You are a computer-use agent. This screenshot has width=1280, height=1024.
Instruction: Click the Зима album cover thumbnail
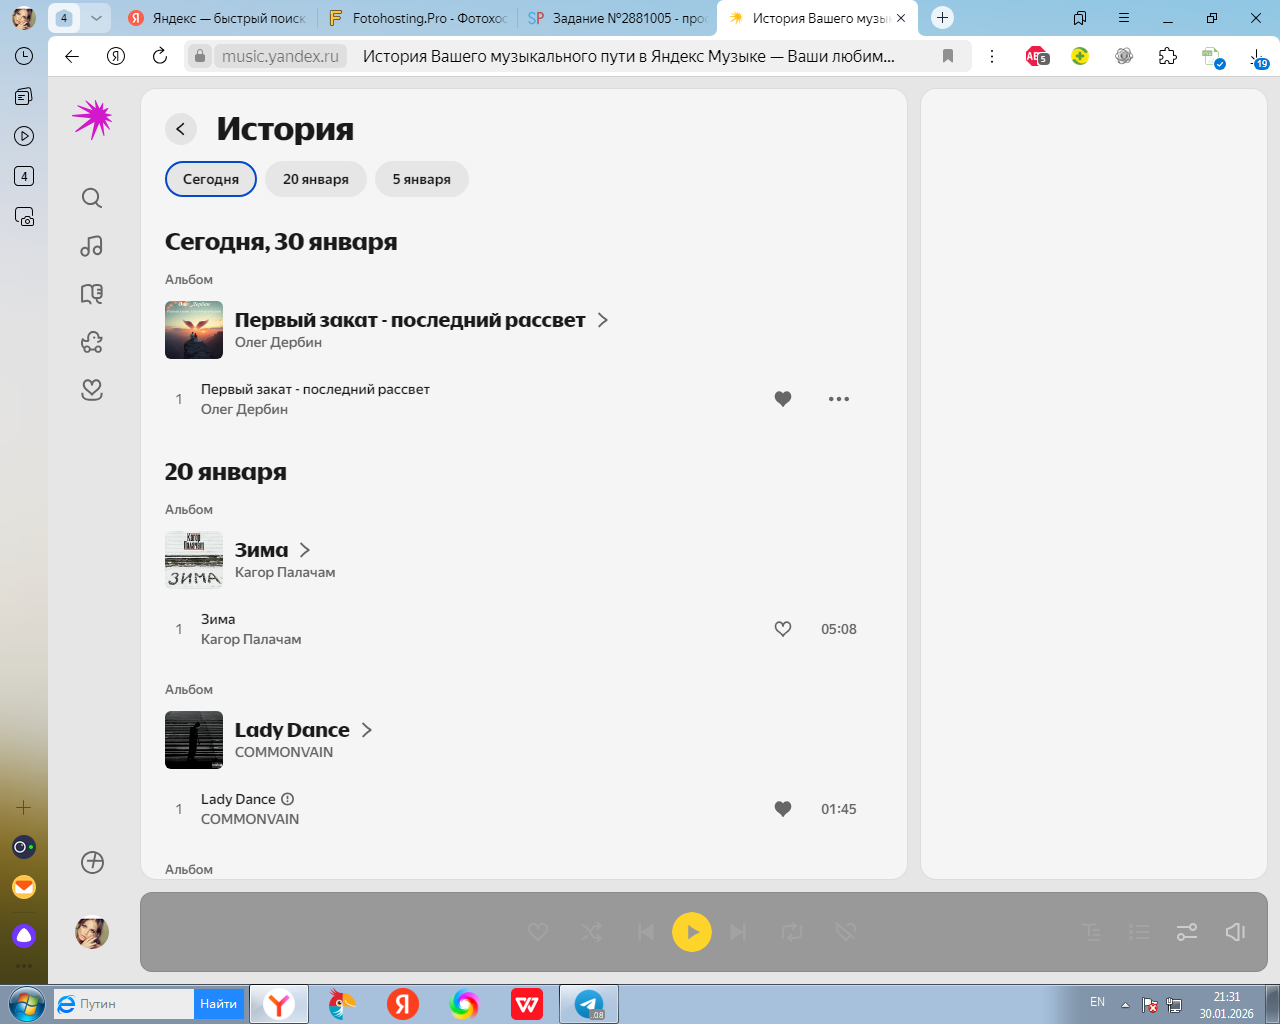click(194, 560)
